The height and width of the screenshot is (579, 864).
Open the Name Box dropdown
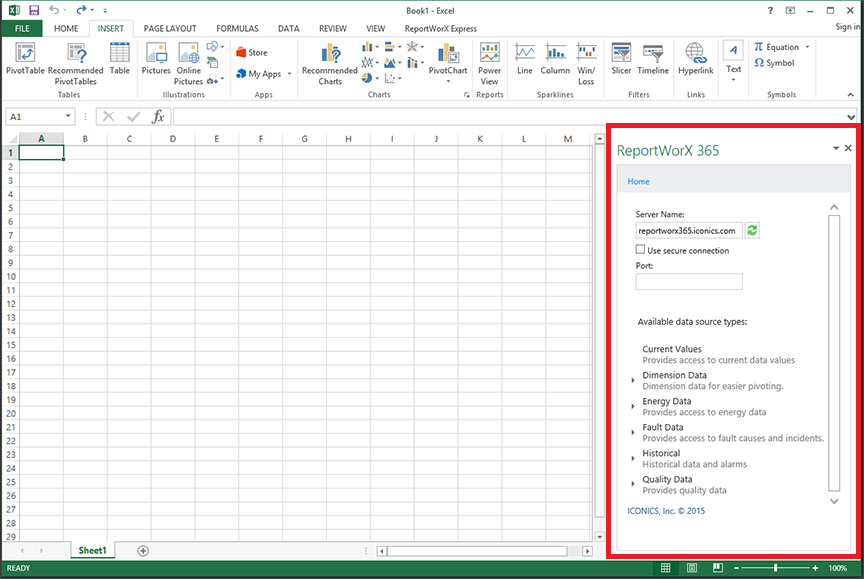pos(68,116)
